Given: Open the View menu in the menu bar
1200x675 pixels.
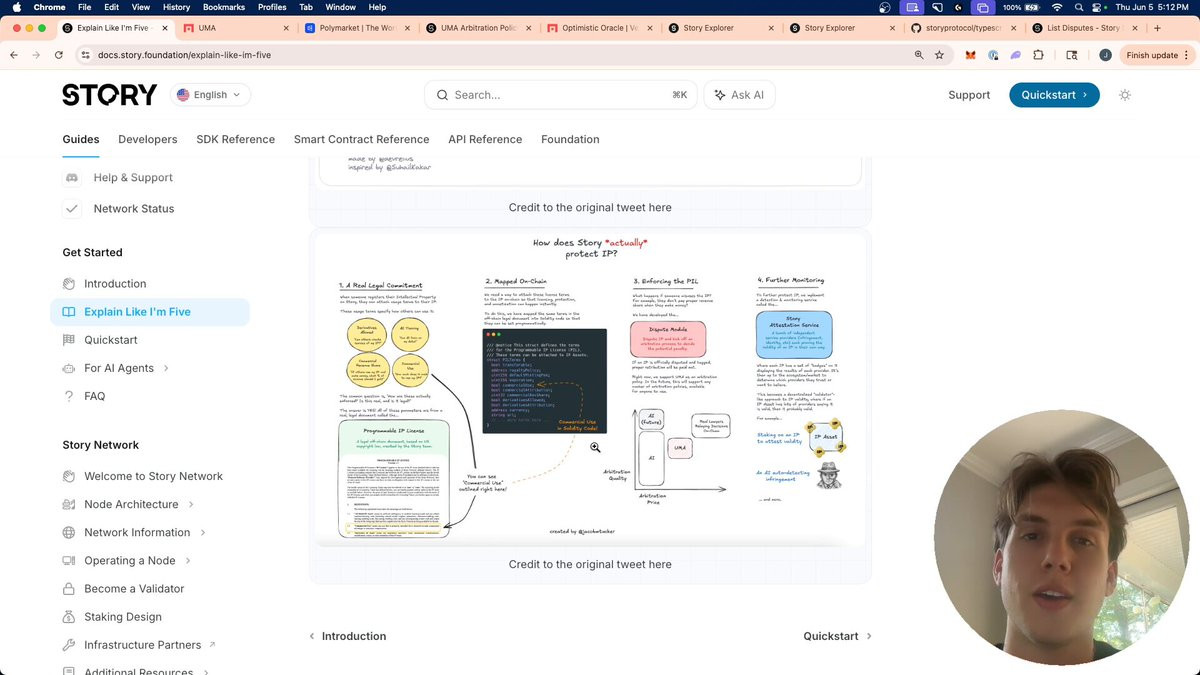Looking at the screenshot, I should [139, 7].
